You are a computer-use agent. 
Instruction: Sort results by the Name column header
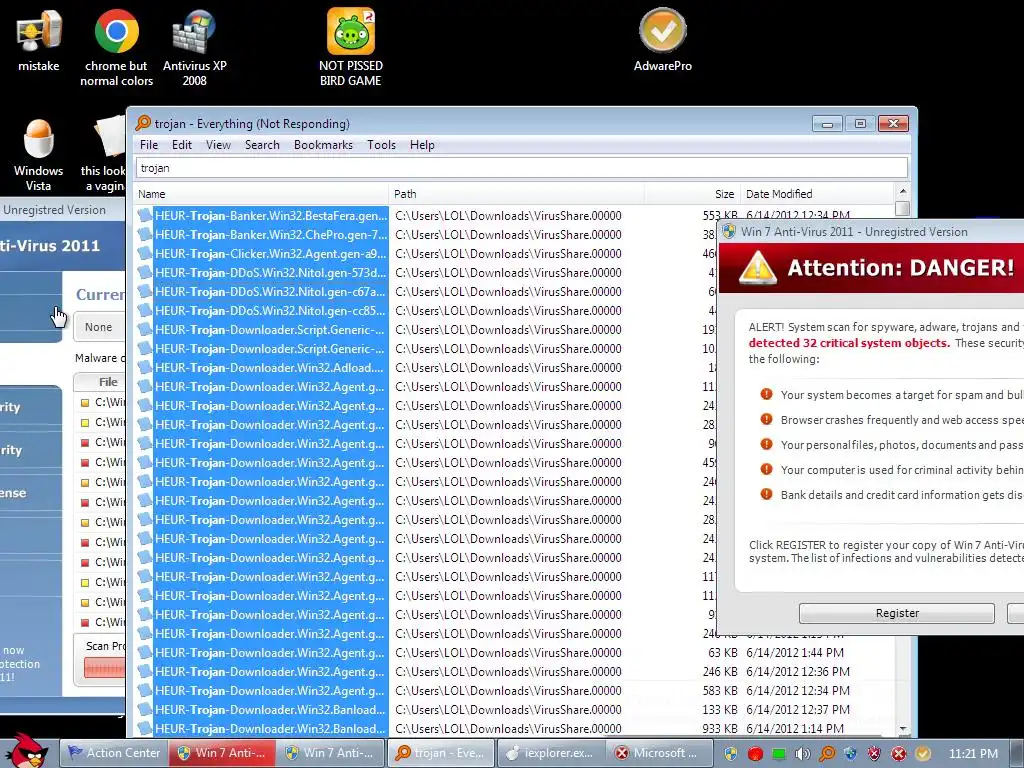click(x=261, y=194)
